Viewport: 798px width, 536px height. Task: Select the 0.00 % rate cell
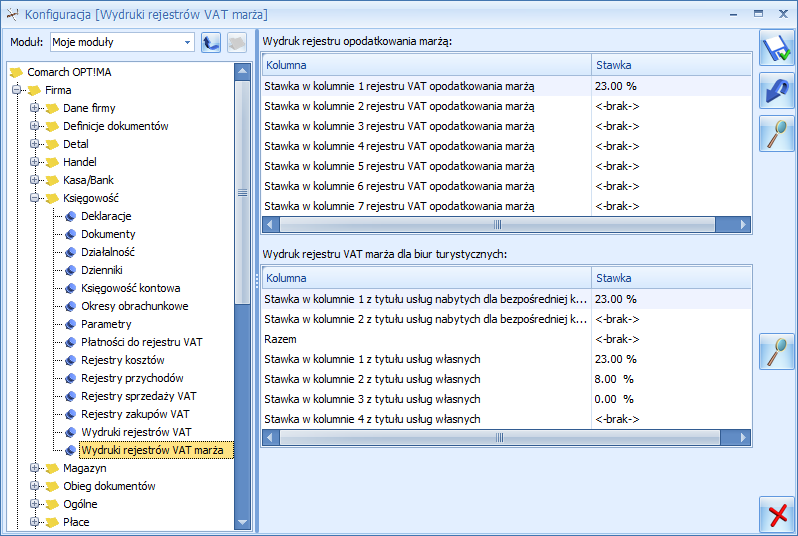[671, 399]
